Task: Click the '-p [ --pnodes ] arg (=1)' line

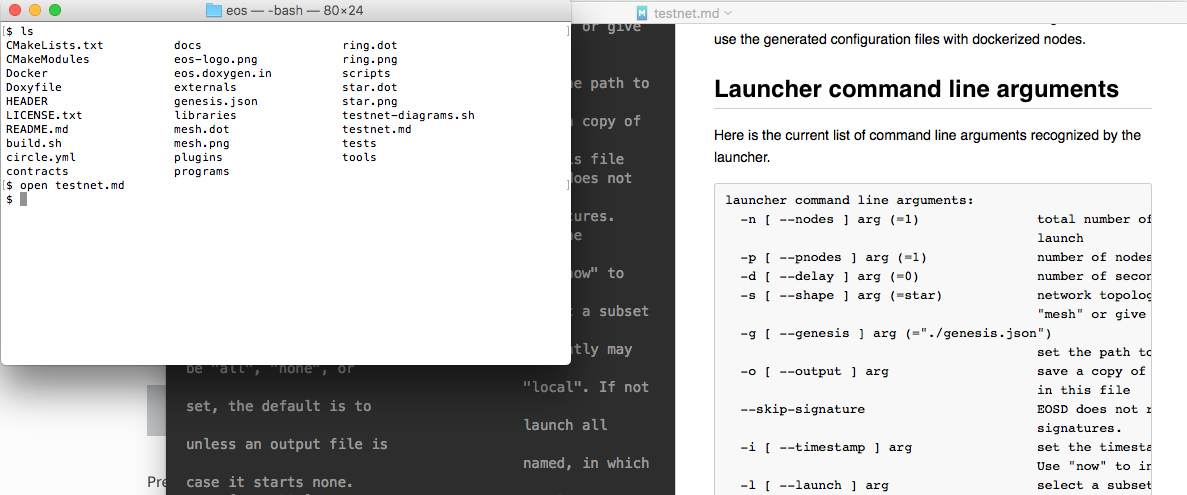Action: pos(833,257)
